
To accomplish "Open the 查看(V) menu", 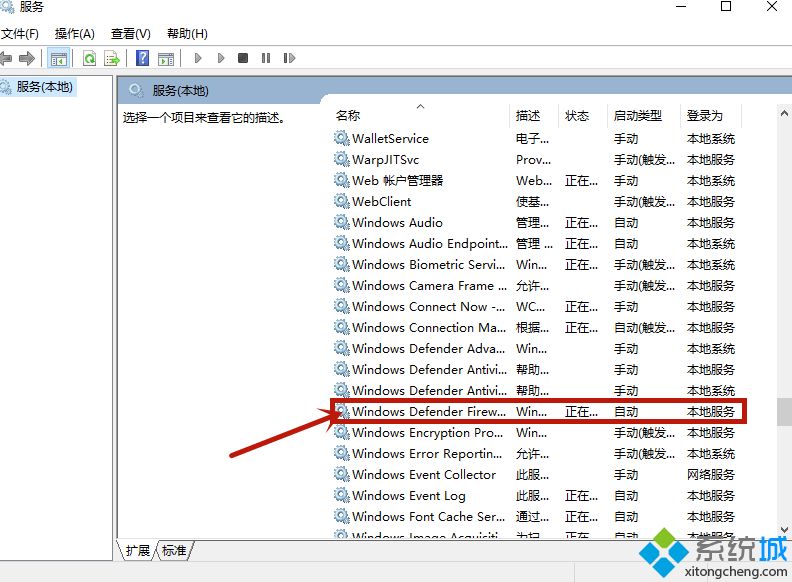I will point(131,34).
